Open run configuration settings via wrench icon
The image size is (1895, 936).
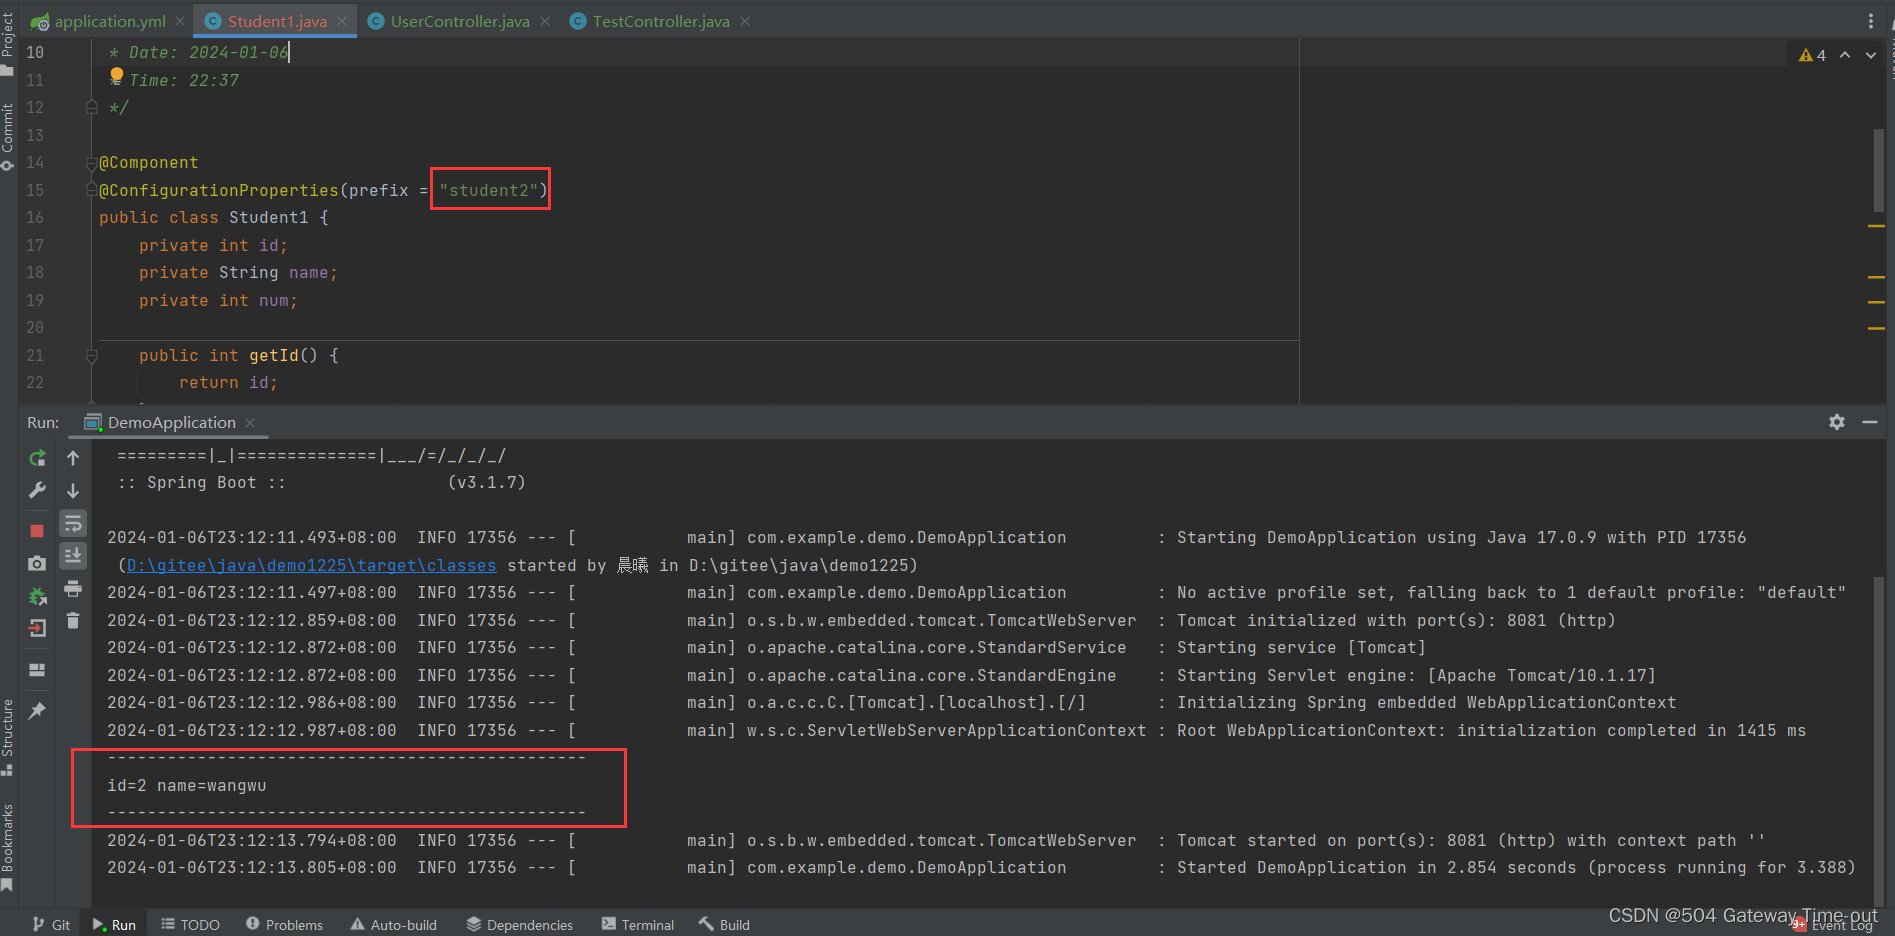37,491
